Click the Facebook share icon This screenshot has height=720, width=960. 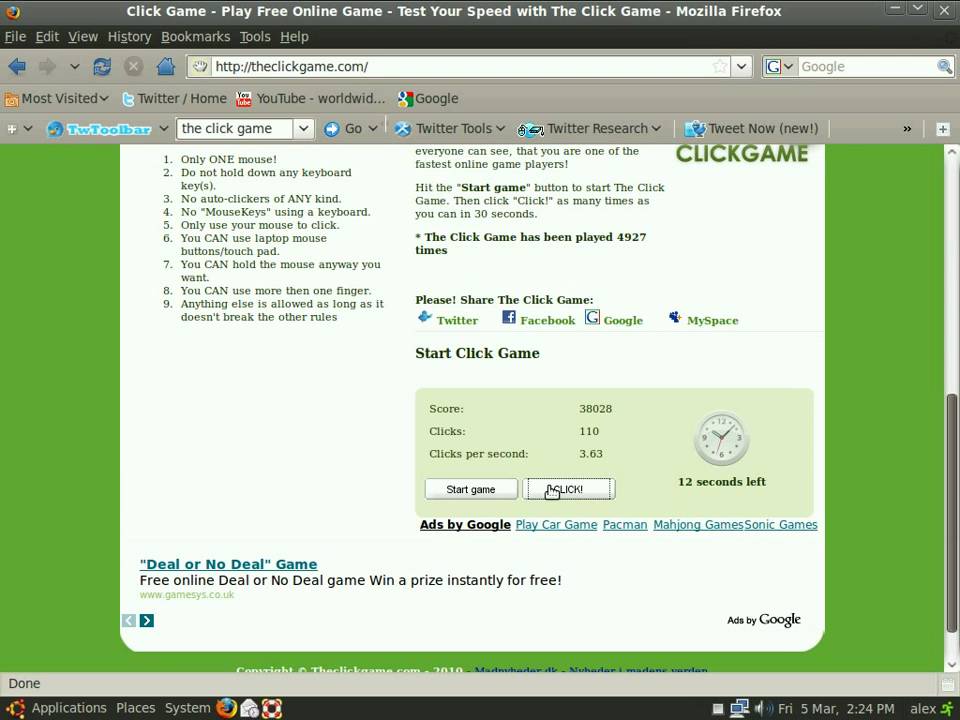(509, 317)
